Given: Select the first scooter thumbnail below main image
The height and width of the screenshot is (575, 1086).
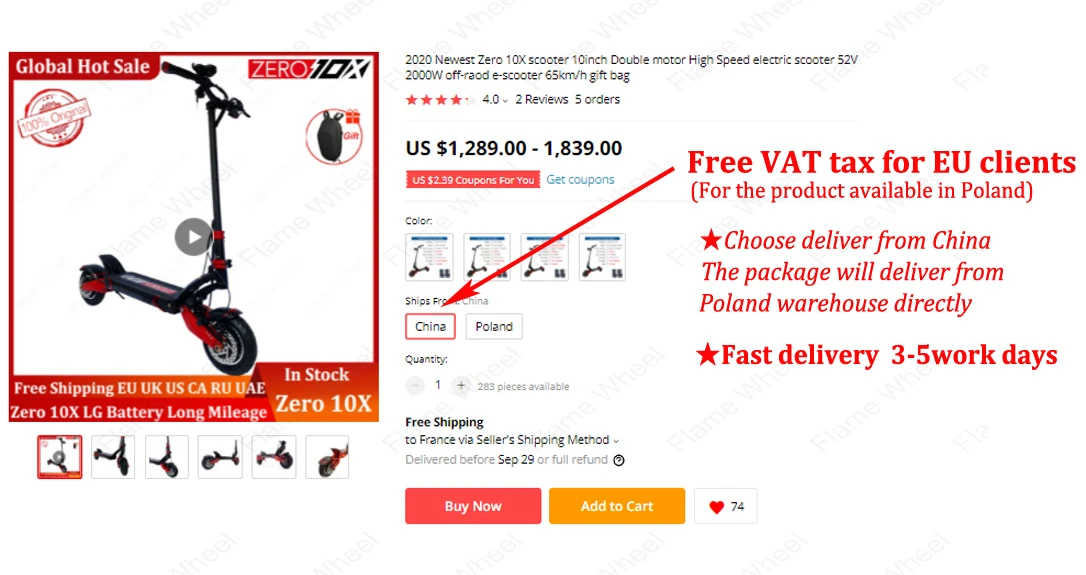Looking at the screenshot, I should tap(60, 457).
